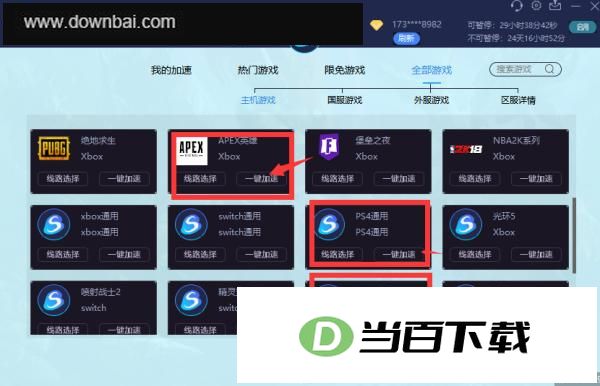Select 主机游戏 sub-category
The height and width of the screenshot is (386, 600).
click(x=258, y=100)
